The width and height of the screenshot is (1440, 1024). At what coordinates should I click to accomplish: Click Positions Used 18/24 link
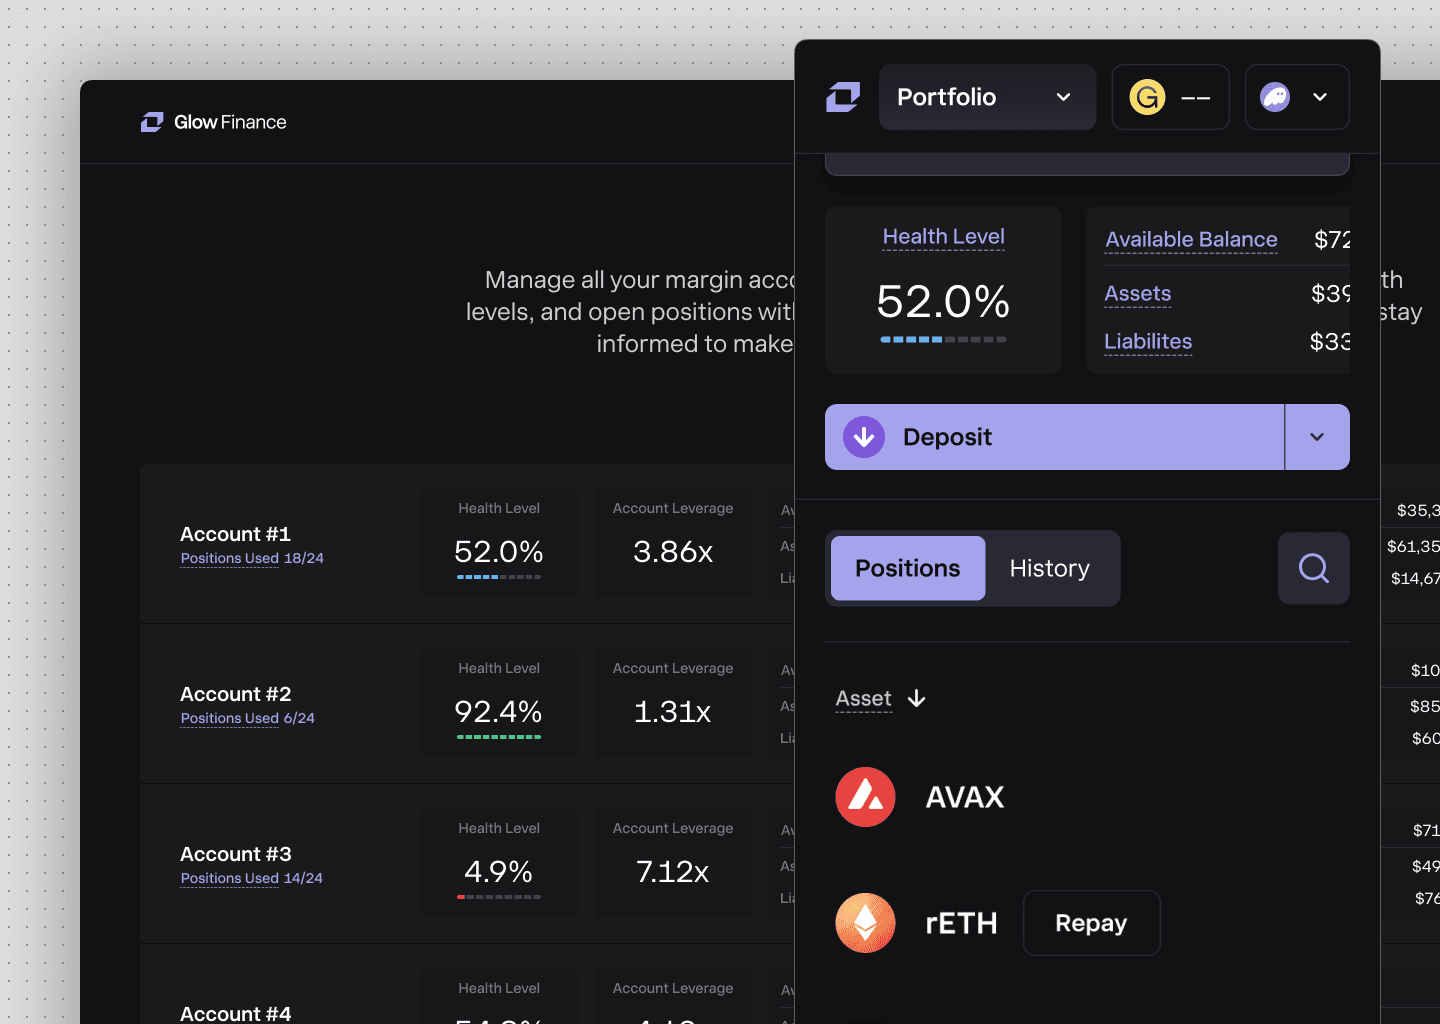coord(252,558)
